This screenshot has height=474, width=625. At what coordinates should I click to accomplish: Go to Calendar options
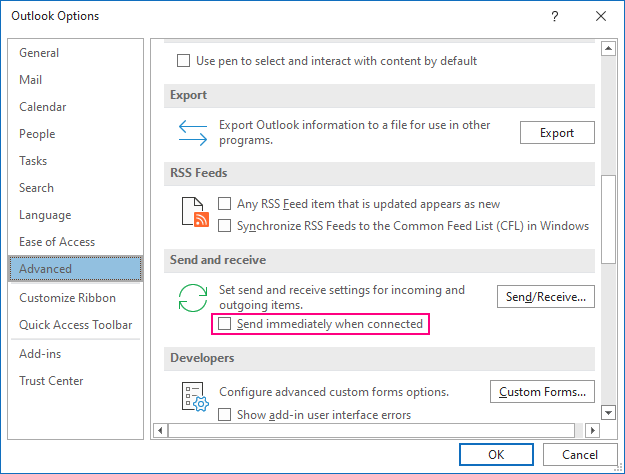point(75,107)
